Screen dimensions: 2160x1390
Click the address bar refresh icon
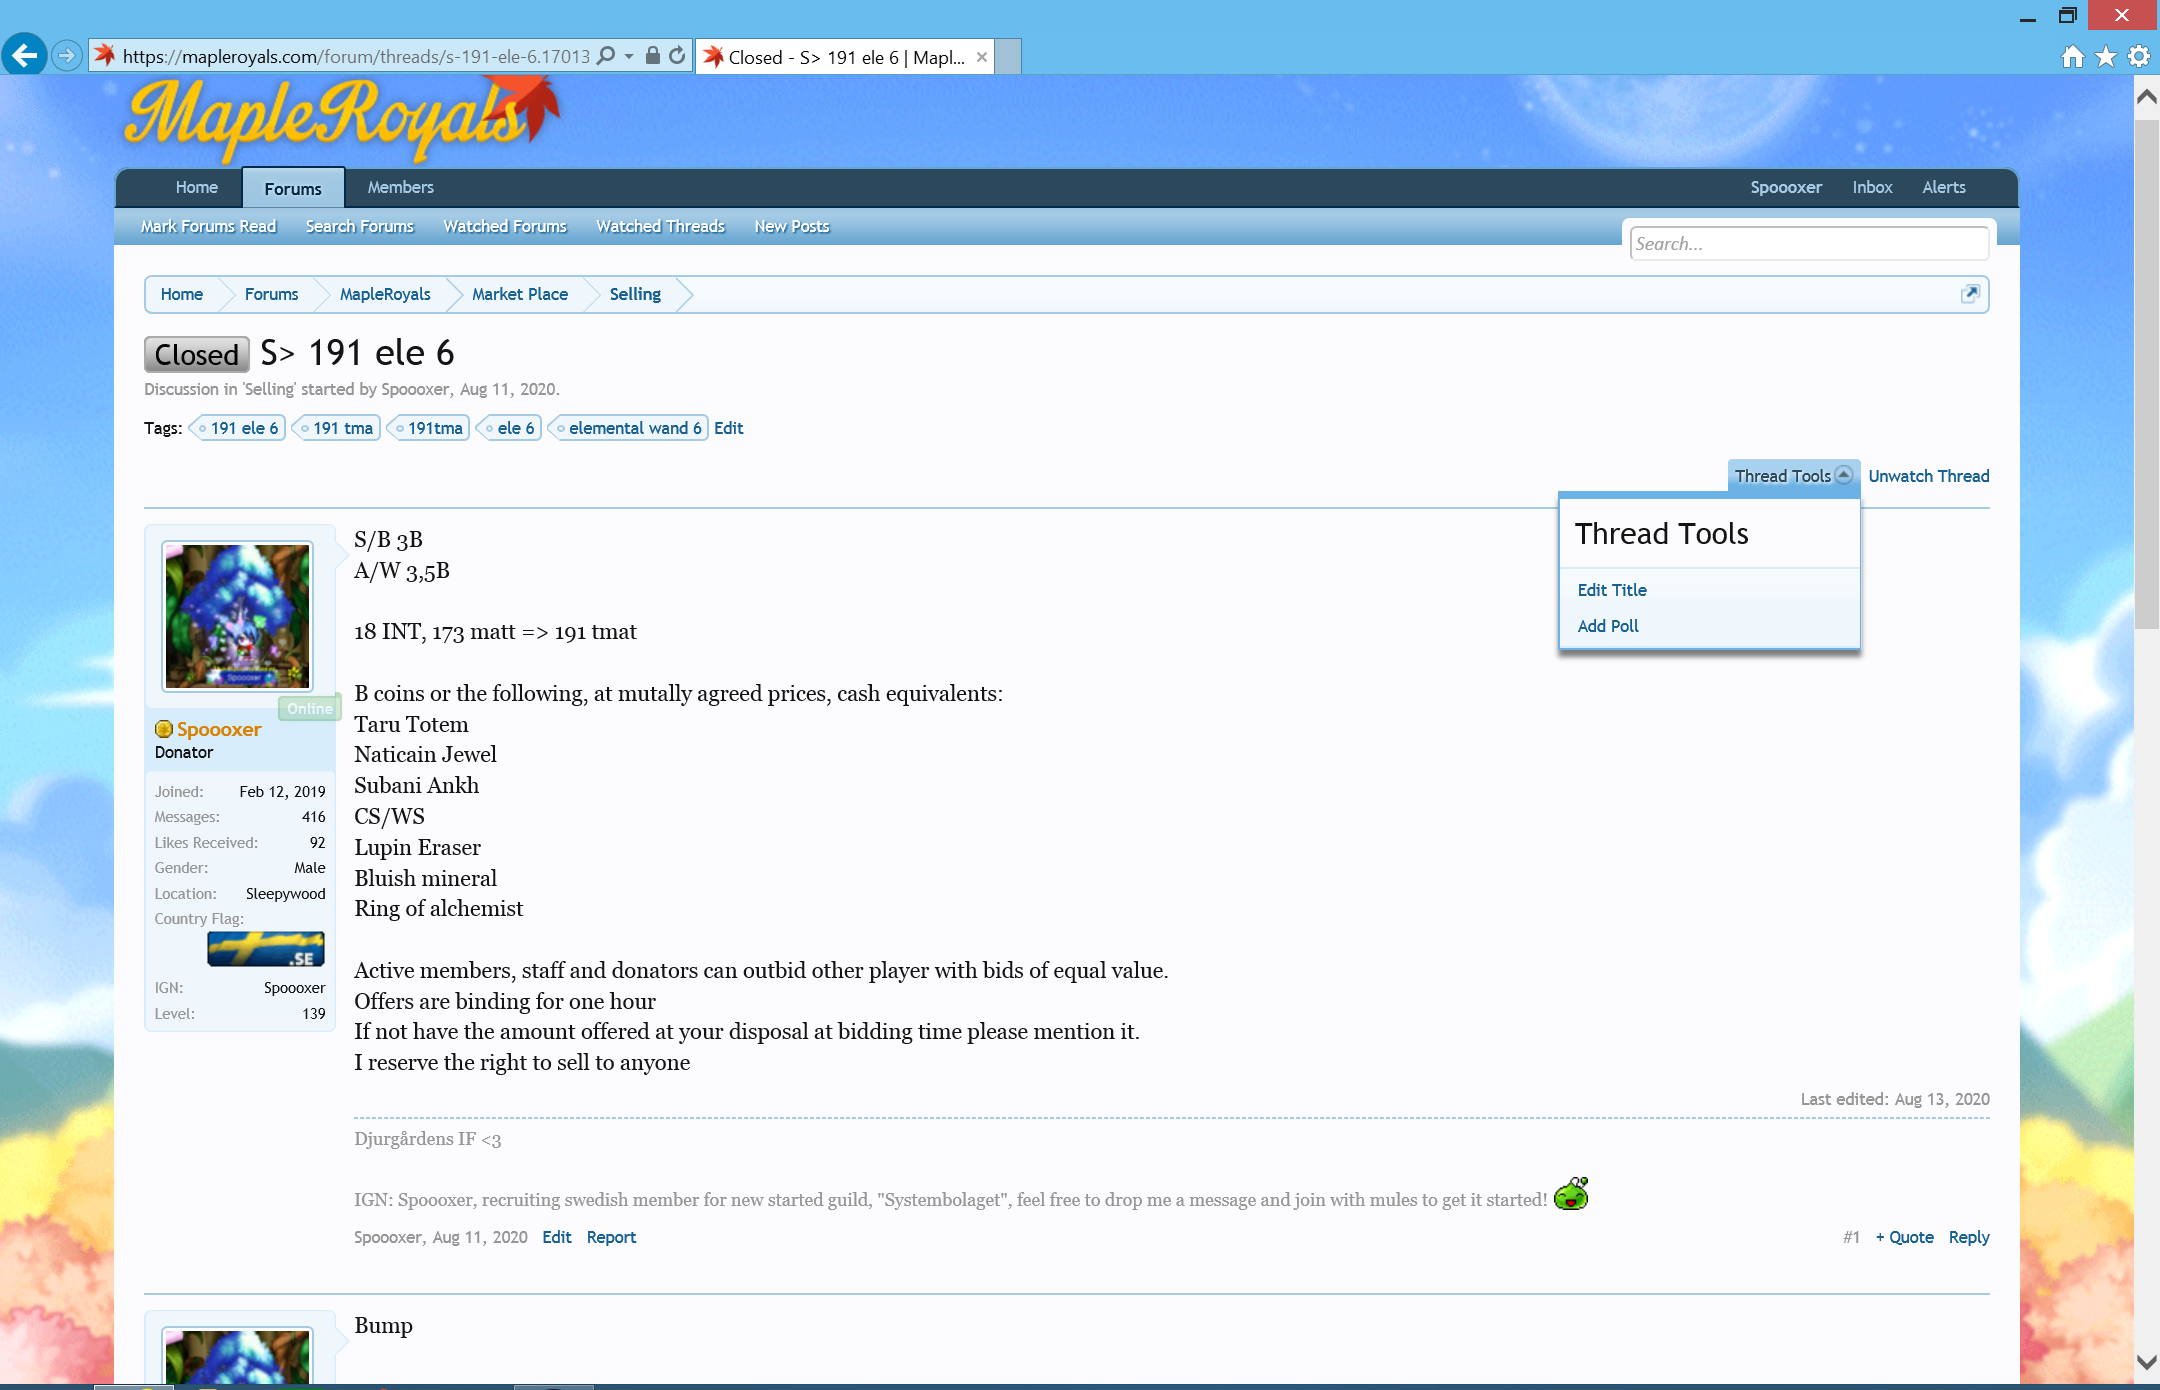pos(678,56)
